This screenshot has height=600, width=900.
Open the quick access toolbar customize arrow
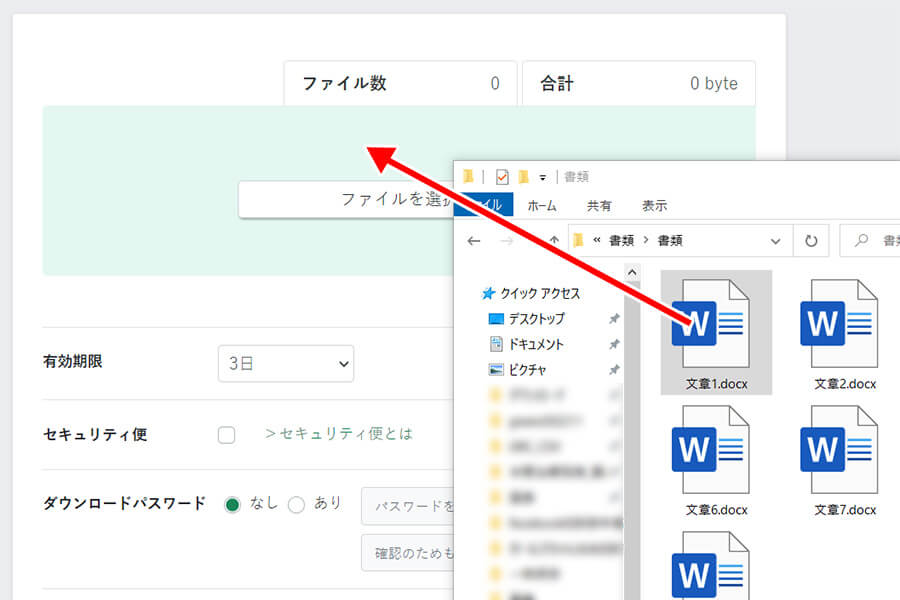[x=542, y=177]
